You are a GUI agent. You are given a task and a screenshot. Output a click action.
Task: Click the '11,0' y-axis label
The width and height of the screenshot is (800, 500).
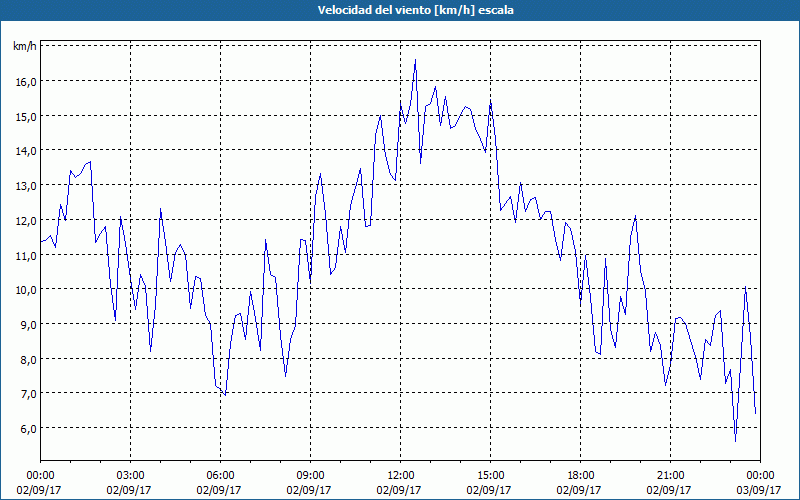[x=26, y=255]
